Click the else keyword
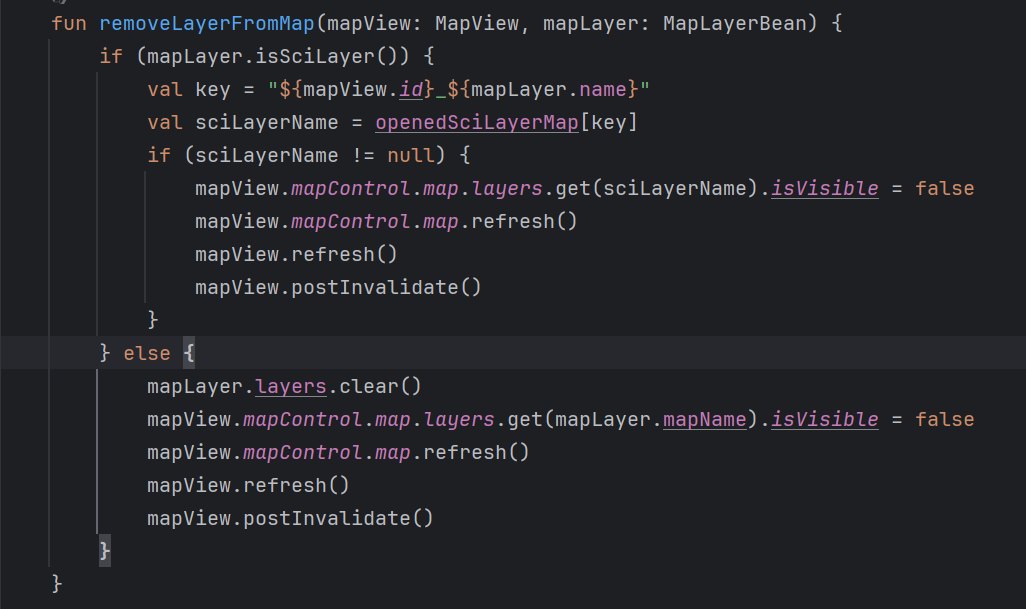 (x=141, y=353)
